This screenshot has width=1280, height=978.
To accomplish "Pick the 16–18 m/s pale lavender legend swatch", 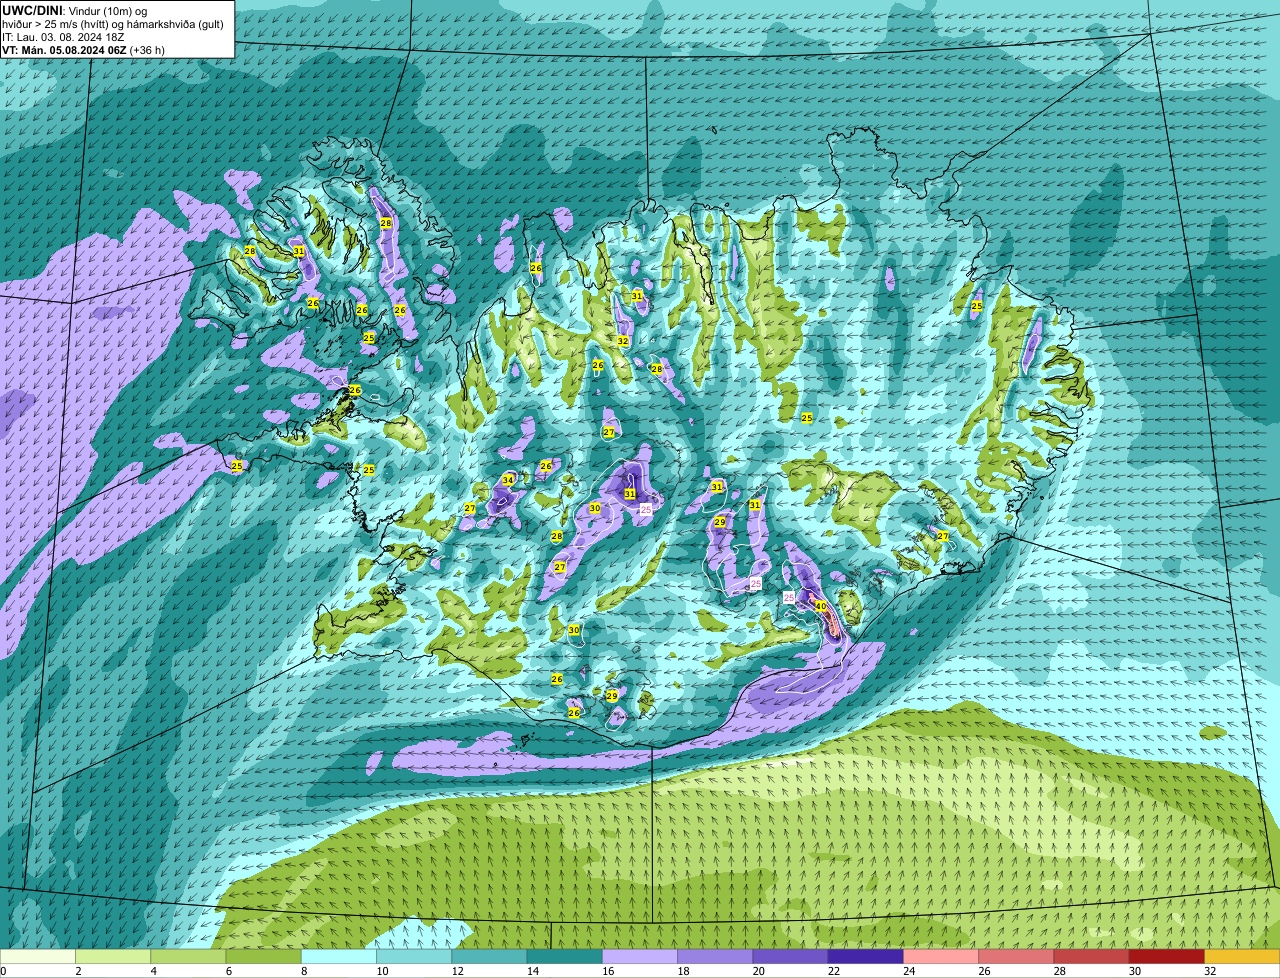I will click(x=640, y=957).
